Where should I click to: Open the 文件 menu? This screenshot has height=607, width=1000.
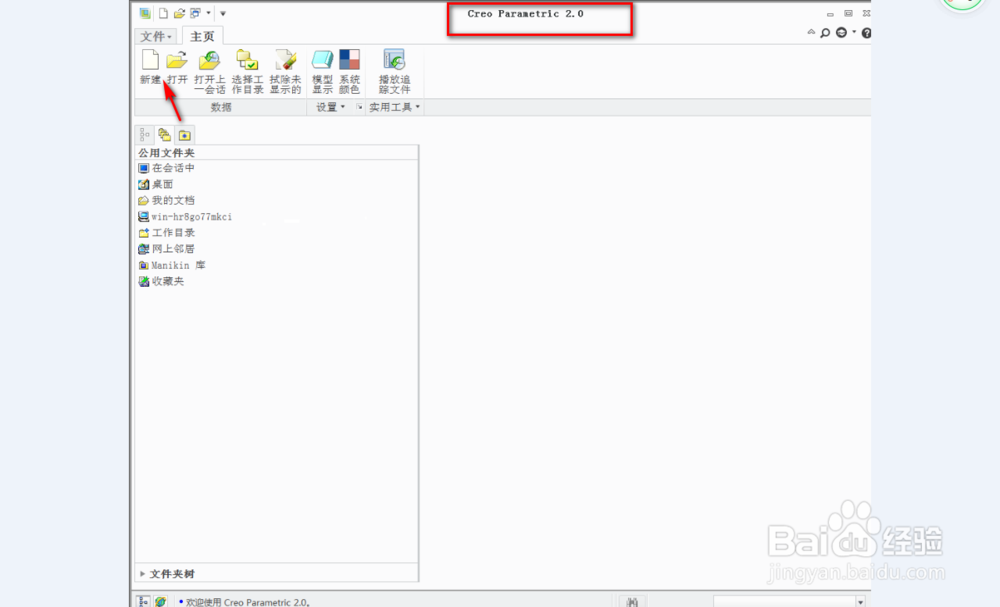coord(156,36)
